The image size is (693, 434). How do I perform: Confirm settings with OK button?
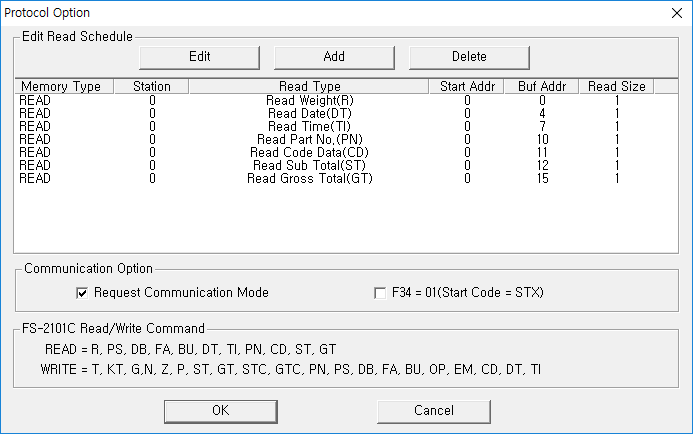[221, 411]
